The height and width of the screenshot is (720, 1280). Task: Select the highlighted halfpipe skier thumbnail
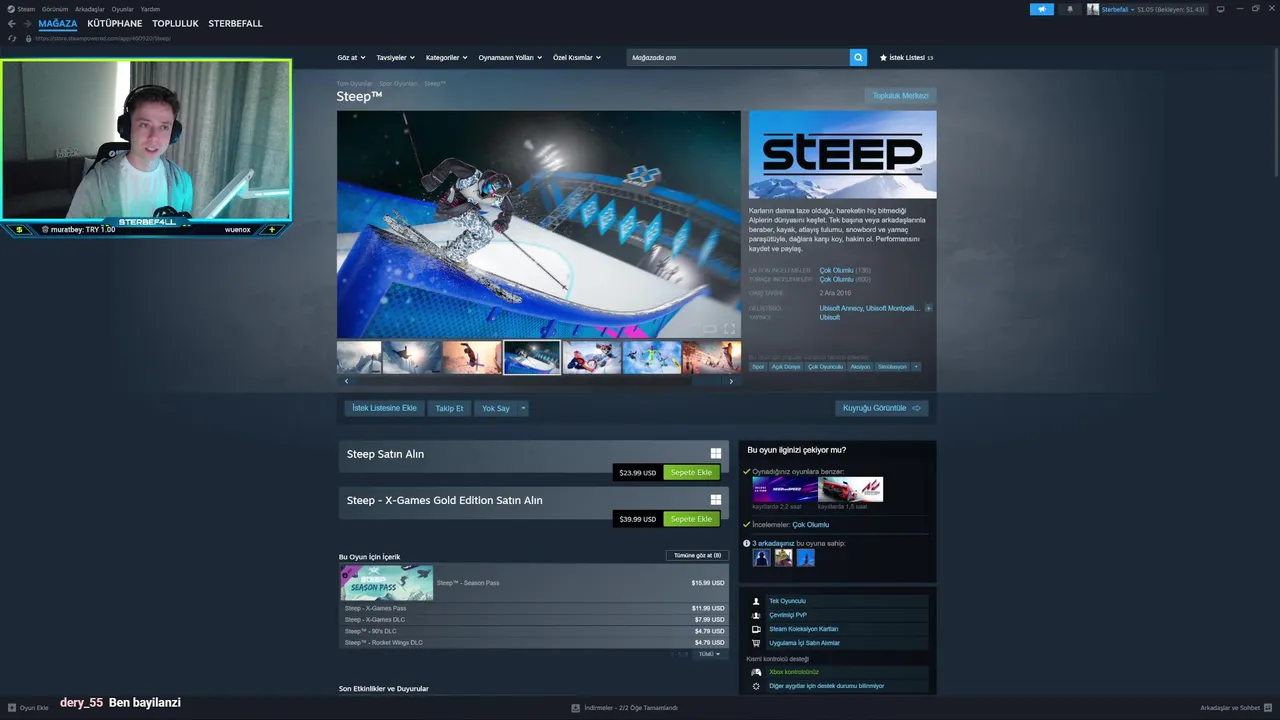tap(531, 357)
